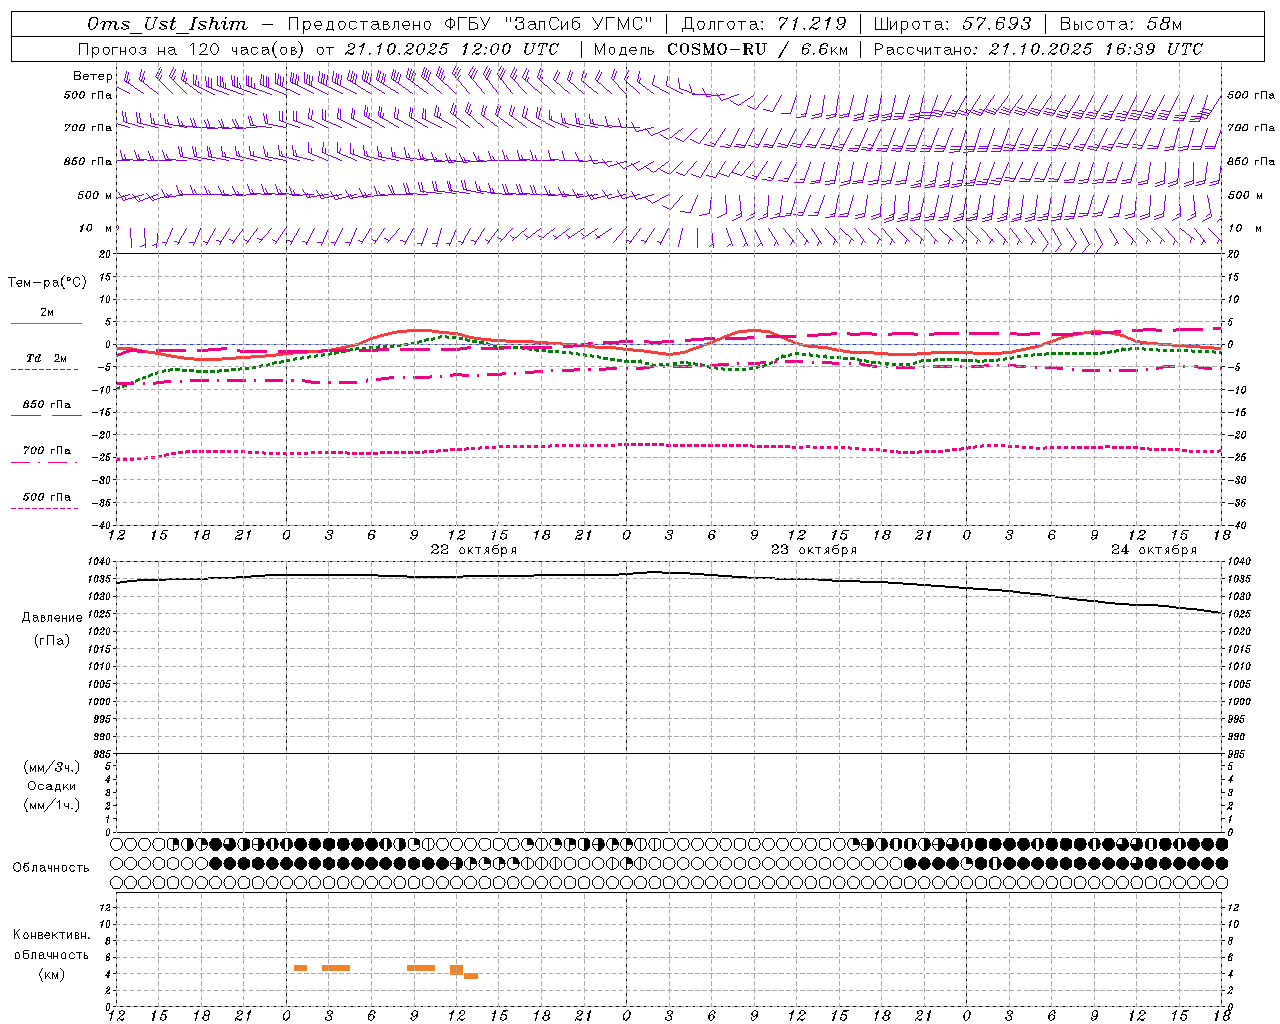This screenshot has width=1280, height=1024.
Task: Click the (мм/1ч.) precipitation unit label
Action: click(52, 805)
